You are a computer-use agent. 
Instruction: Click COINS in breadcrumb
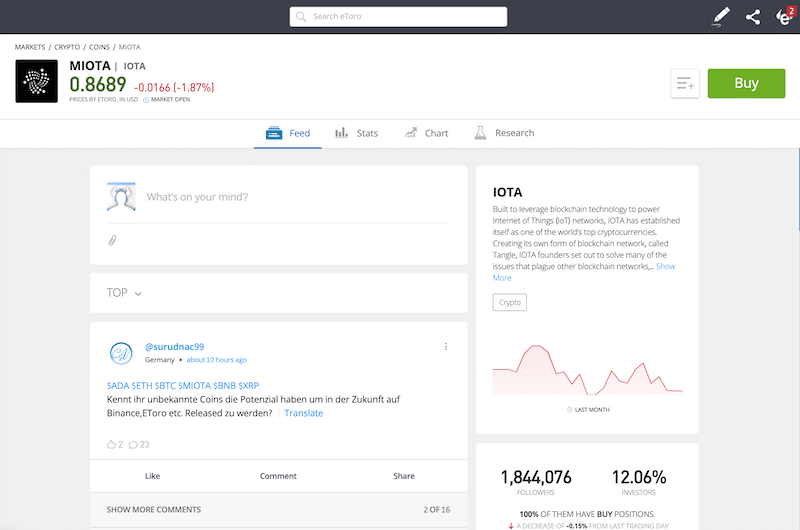click(99, 47)
